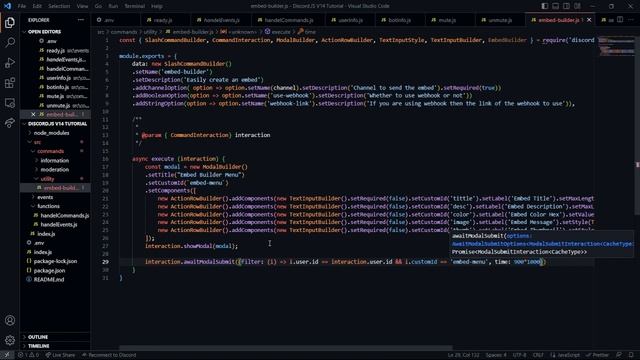Click CRLF end of line selector
640x360 pixels.
tap(538, 355)
